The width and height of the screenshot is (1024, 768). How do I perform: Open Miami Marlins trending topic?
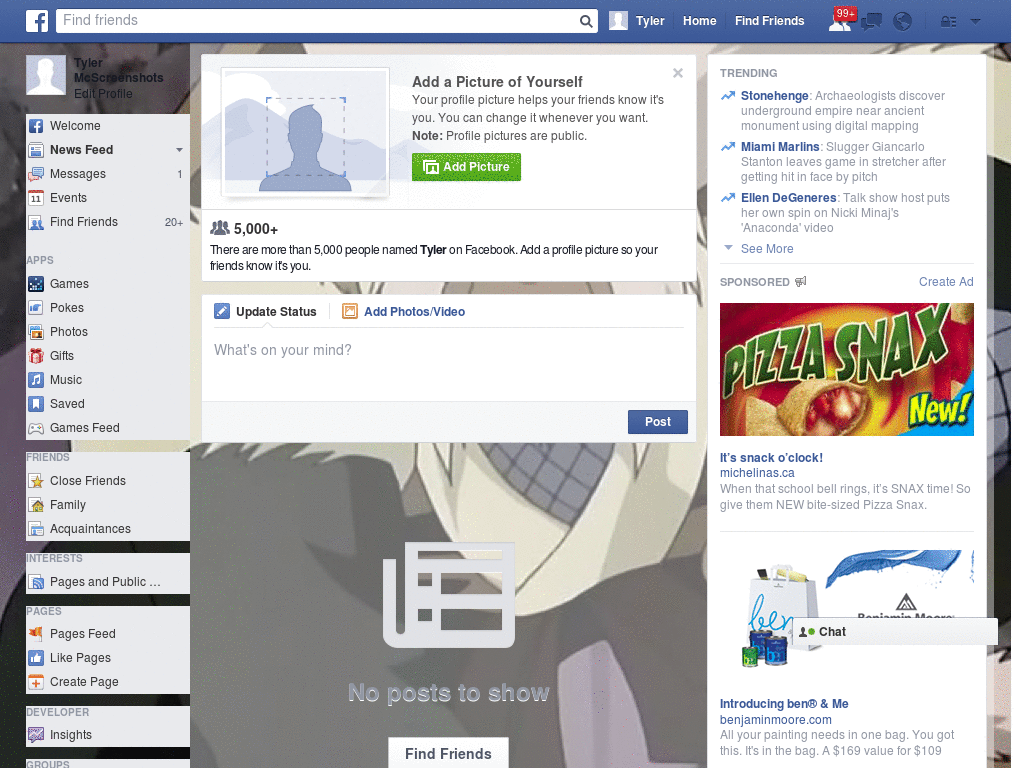780,147
